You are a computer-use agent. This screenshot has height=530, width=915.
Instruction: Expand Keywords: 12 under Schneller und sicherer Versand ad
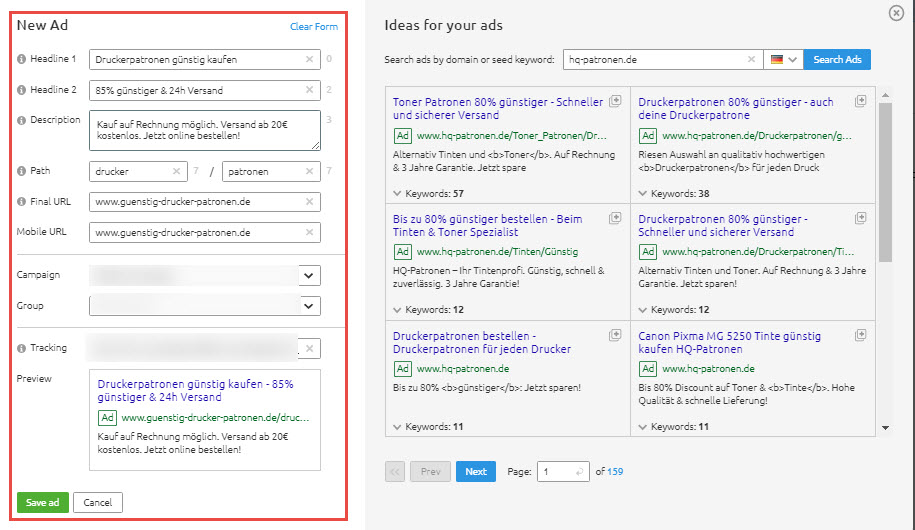point(674,309)
